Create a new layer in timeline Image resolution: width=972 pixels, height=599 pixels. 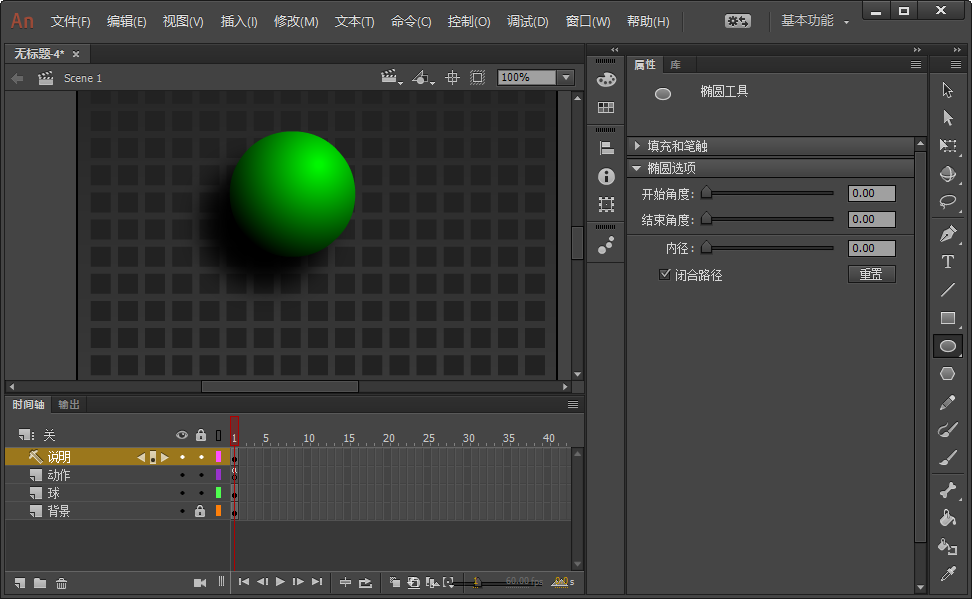coord(20,583)
